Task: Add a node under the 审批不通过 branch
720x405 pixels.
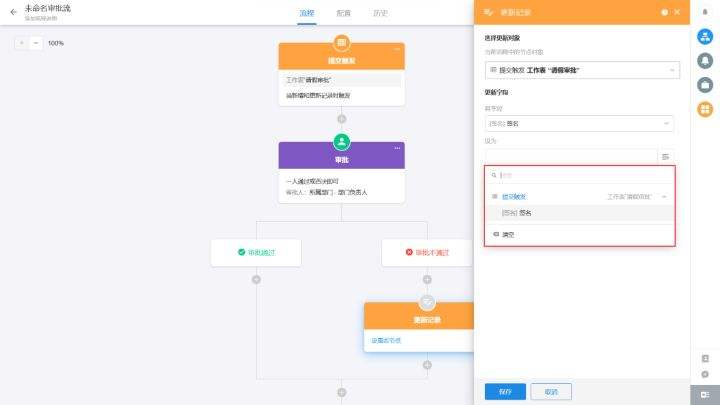Action: click(x=427, y=280)
